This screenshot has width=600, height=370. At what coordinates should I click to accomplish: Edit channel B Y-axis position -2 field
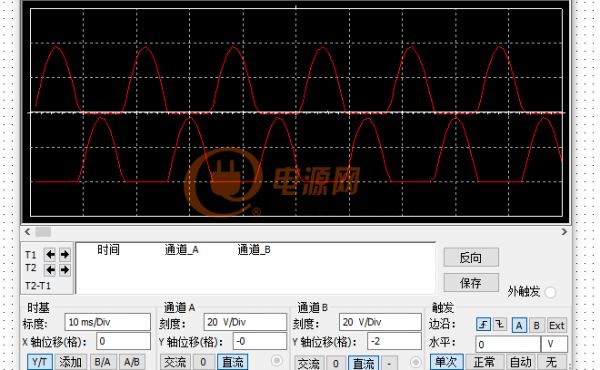(394, 341)
